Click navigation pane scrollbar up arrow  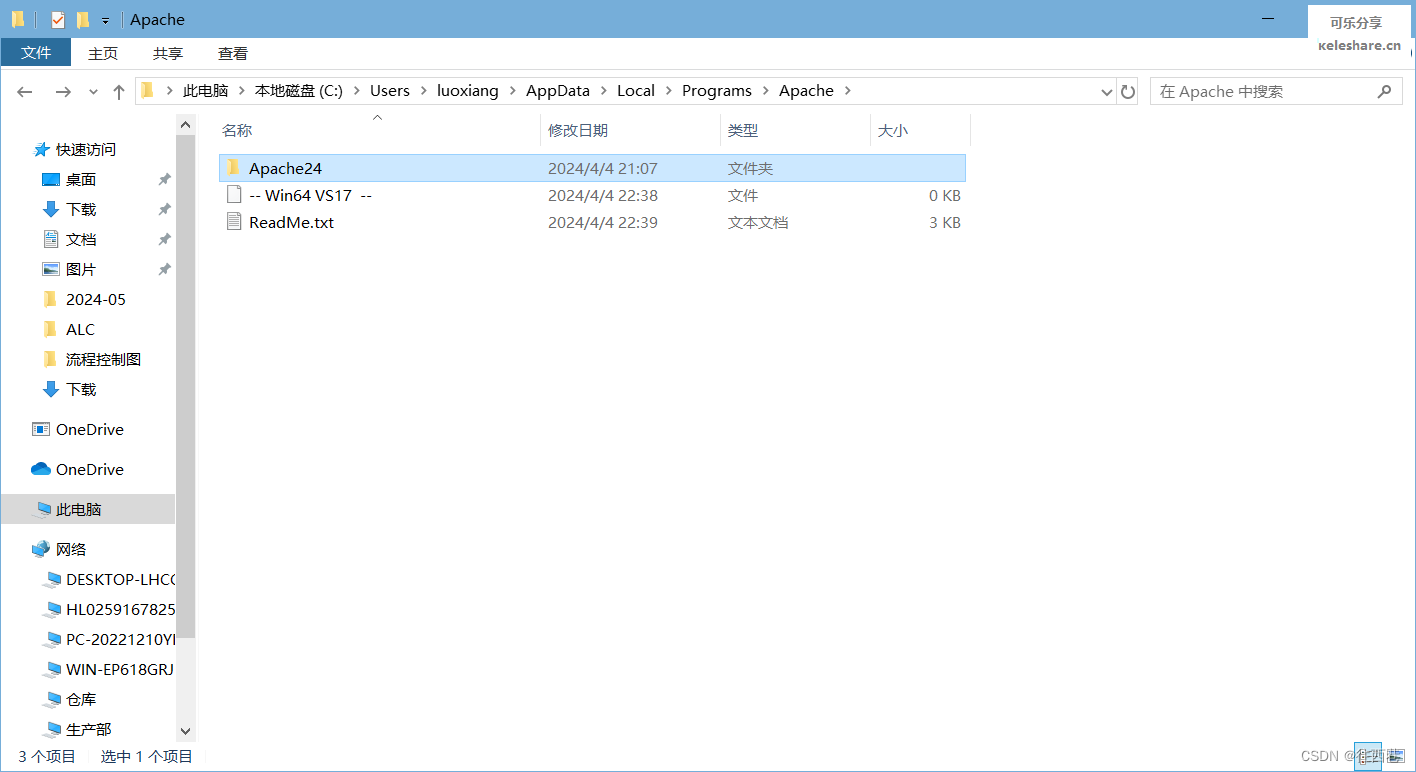pos(185,123)
